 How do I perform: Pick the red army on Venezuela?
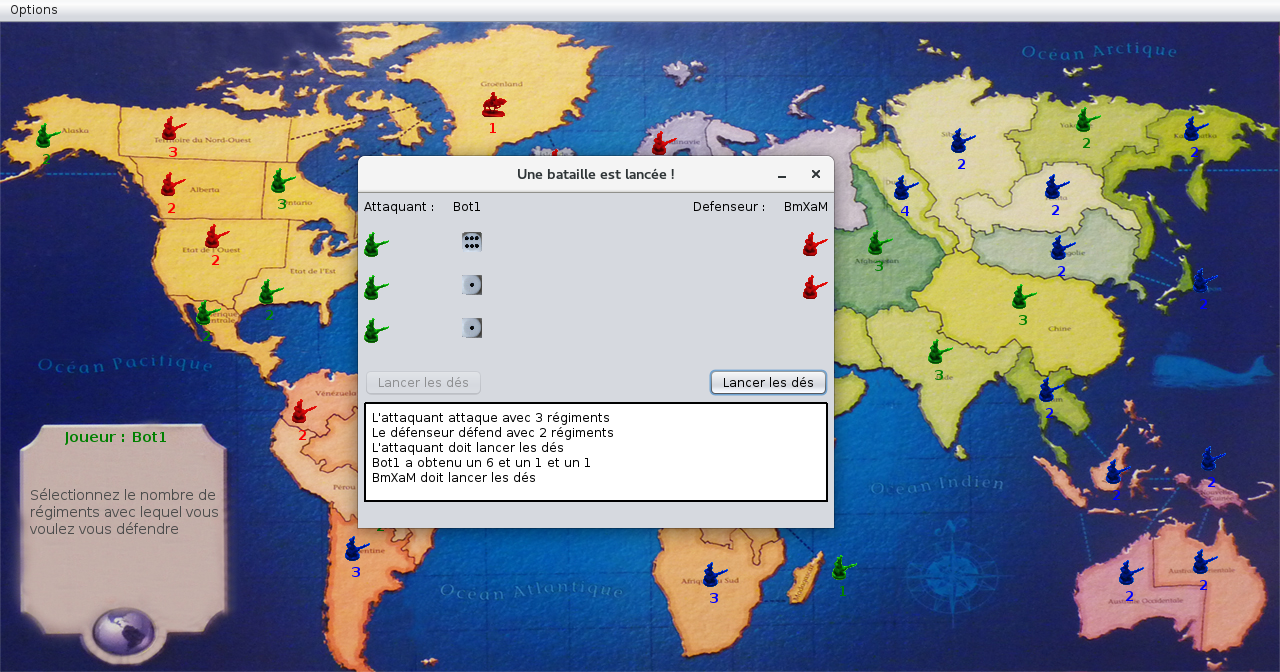[301, 411]
